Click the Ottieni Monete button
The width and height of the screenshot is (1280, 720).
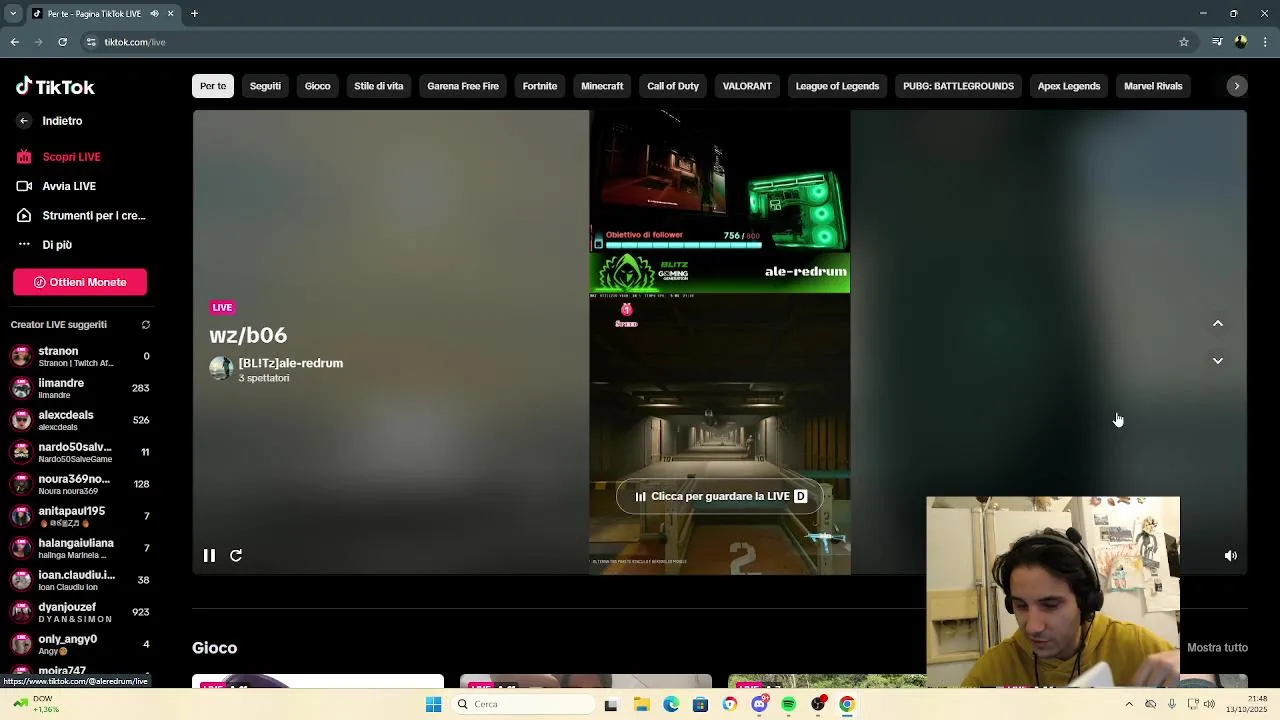(x=80, y=282)
